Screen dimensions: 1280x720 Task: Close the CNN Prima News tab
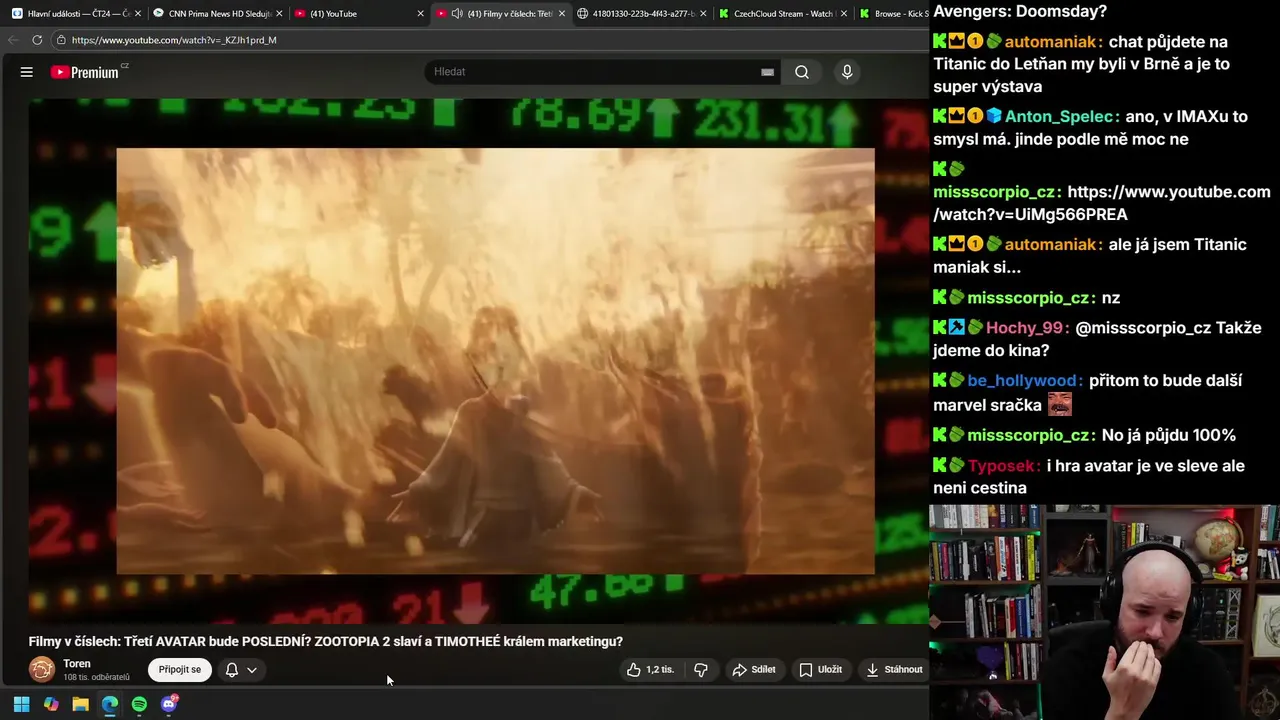tap(279, 14)
